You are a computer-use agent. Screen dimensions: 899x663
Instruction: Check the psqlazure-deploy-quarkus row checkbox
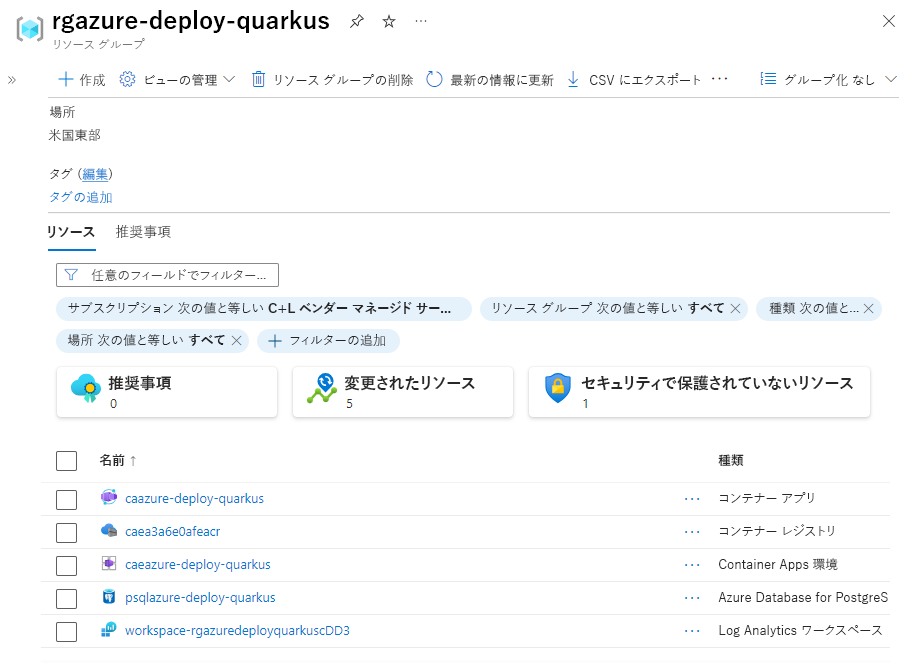click(x=67, y=598)
